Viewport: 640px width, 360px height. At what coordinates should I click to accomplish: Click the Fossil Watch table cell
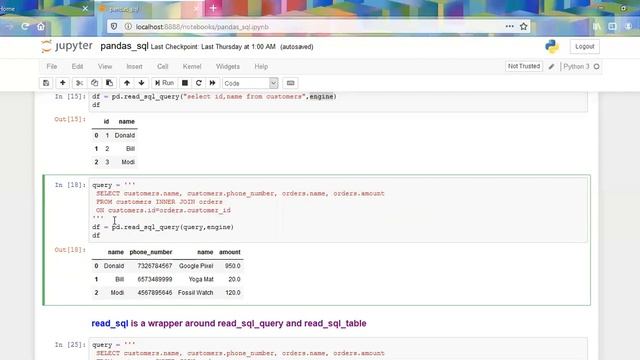(x=196, y=293)
